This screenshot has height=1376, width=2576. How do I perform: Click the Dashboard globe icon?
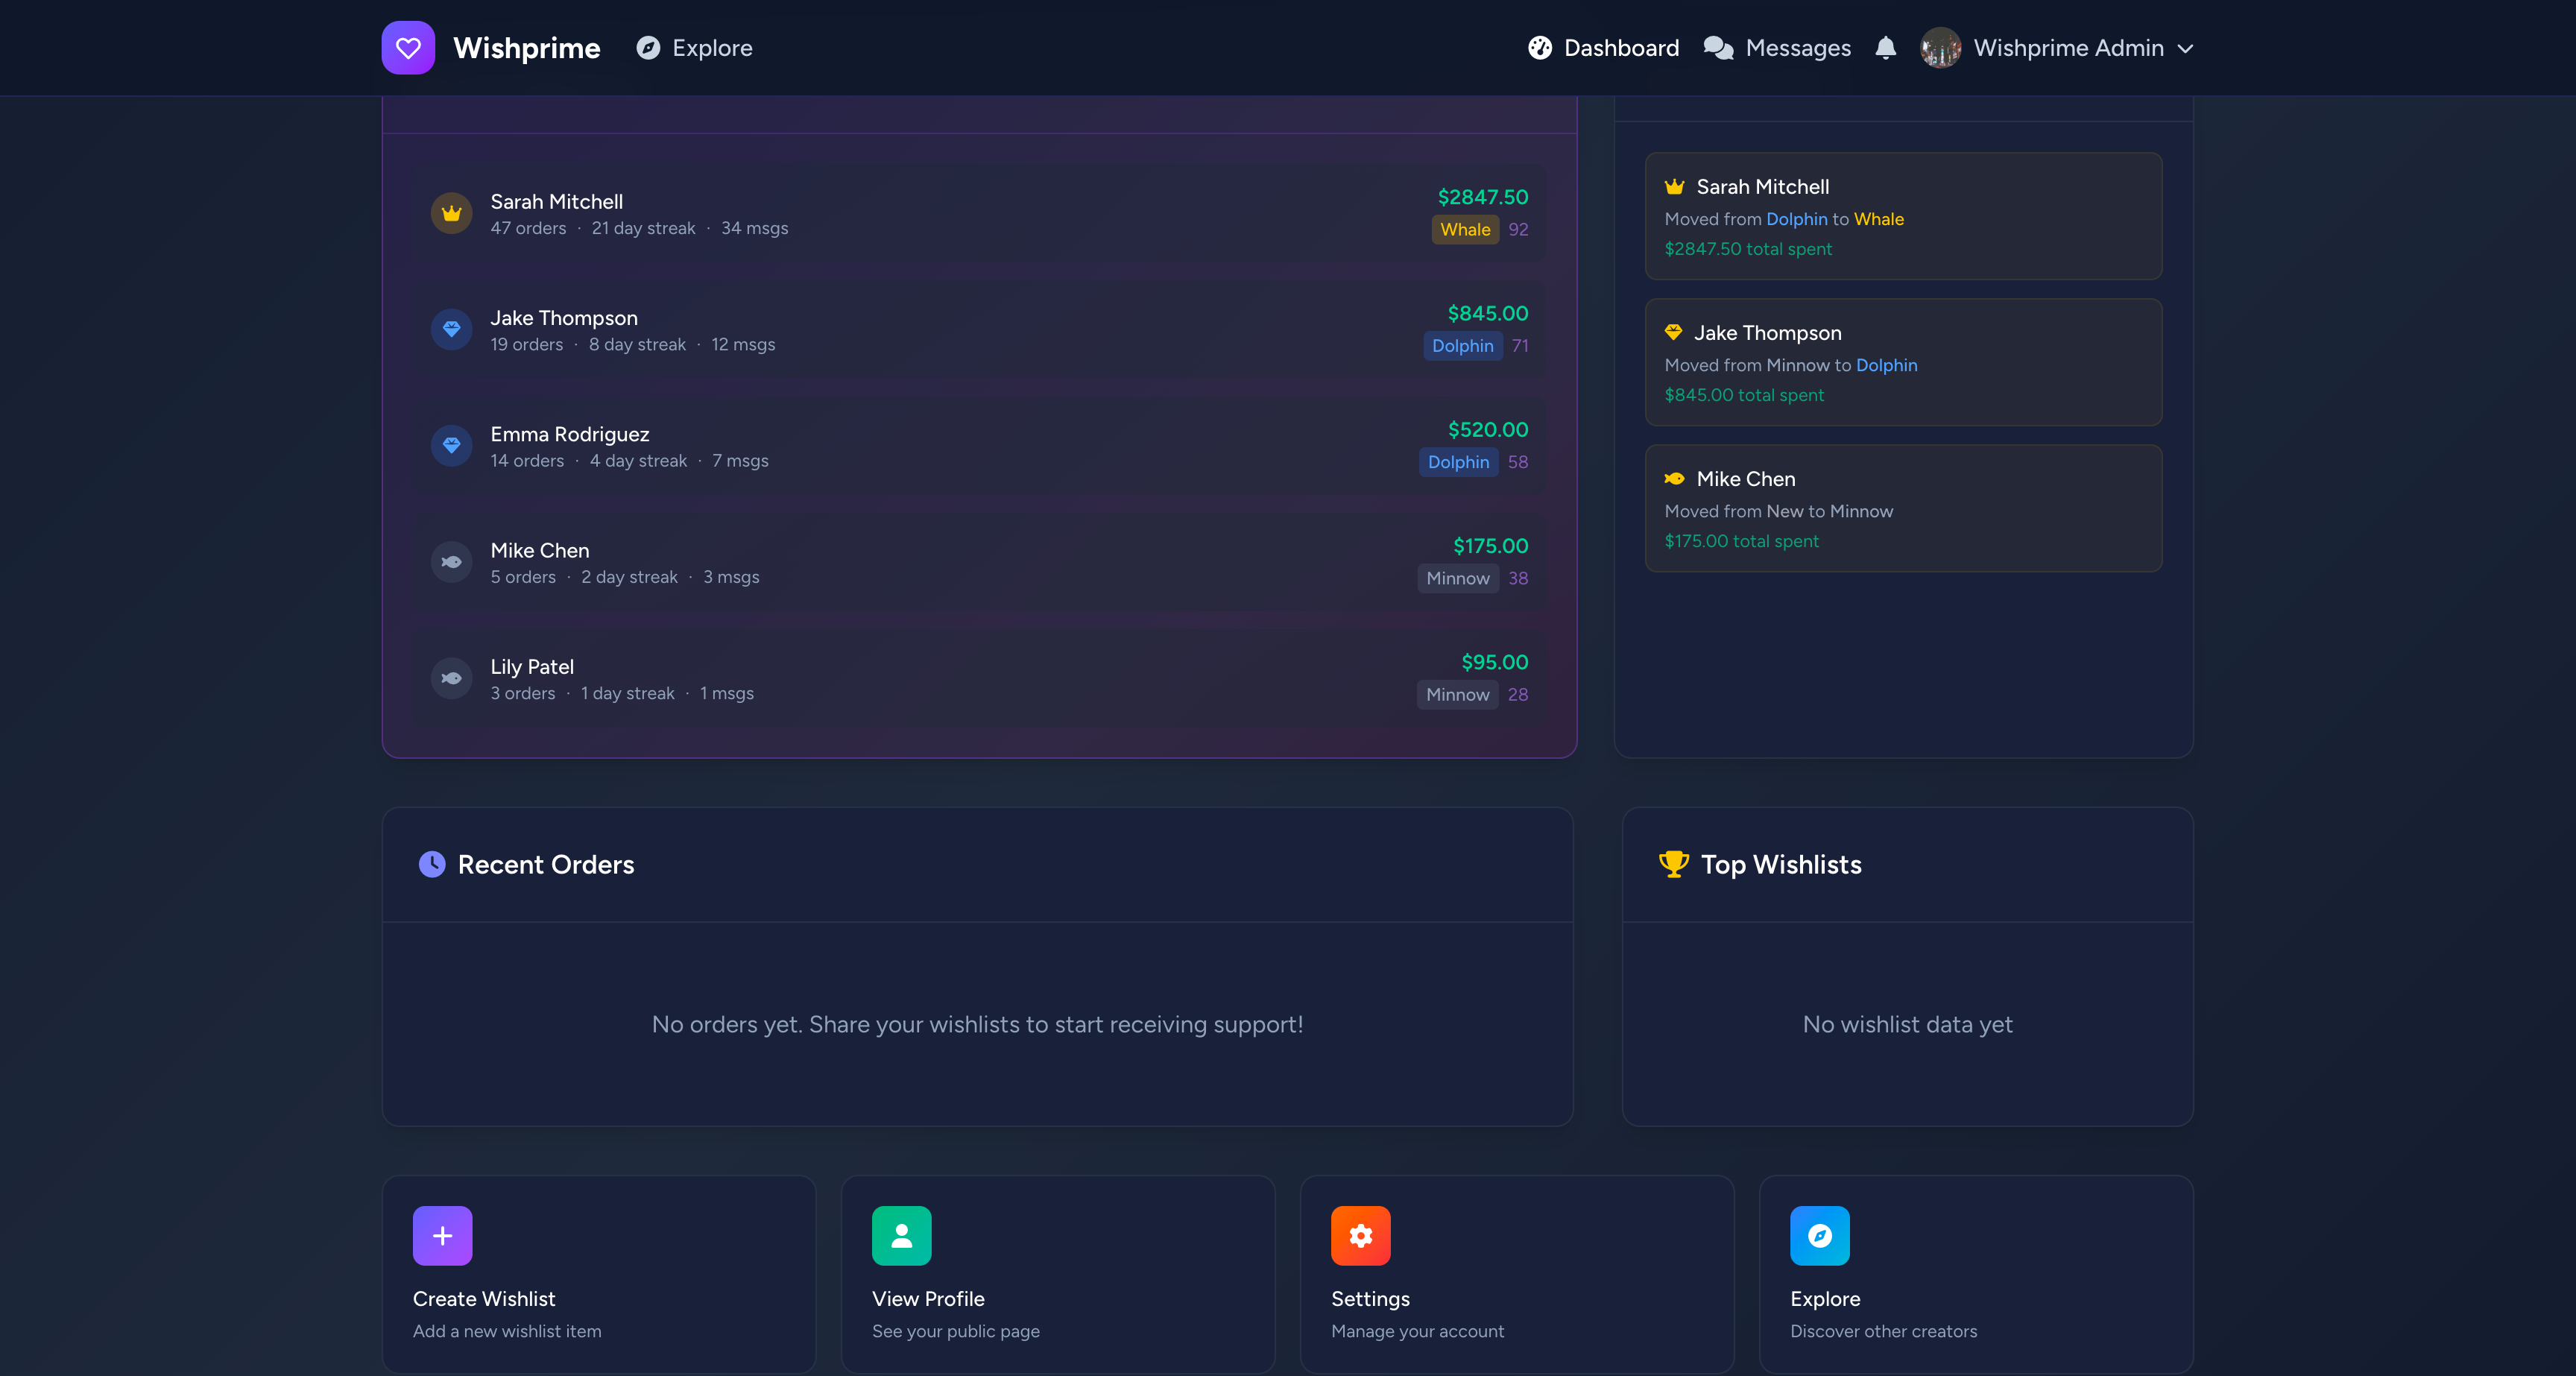(1539, 47)
